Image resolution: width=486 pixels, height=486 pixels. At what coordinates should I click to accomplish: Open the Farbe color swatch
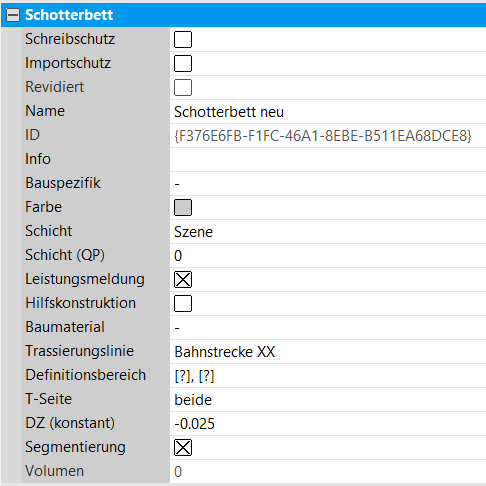[183, 207]
